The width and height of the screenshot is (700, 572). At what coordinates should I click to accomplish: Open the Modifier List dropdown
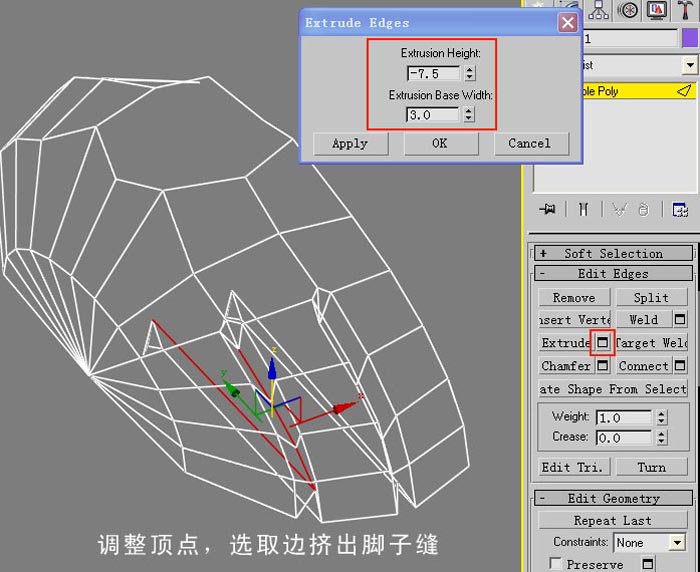(x=690, y=65)
